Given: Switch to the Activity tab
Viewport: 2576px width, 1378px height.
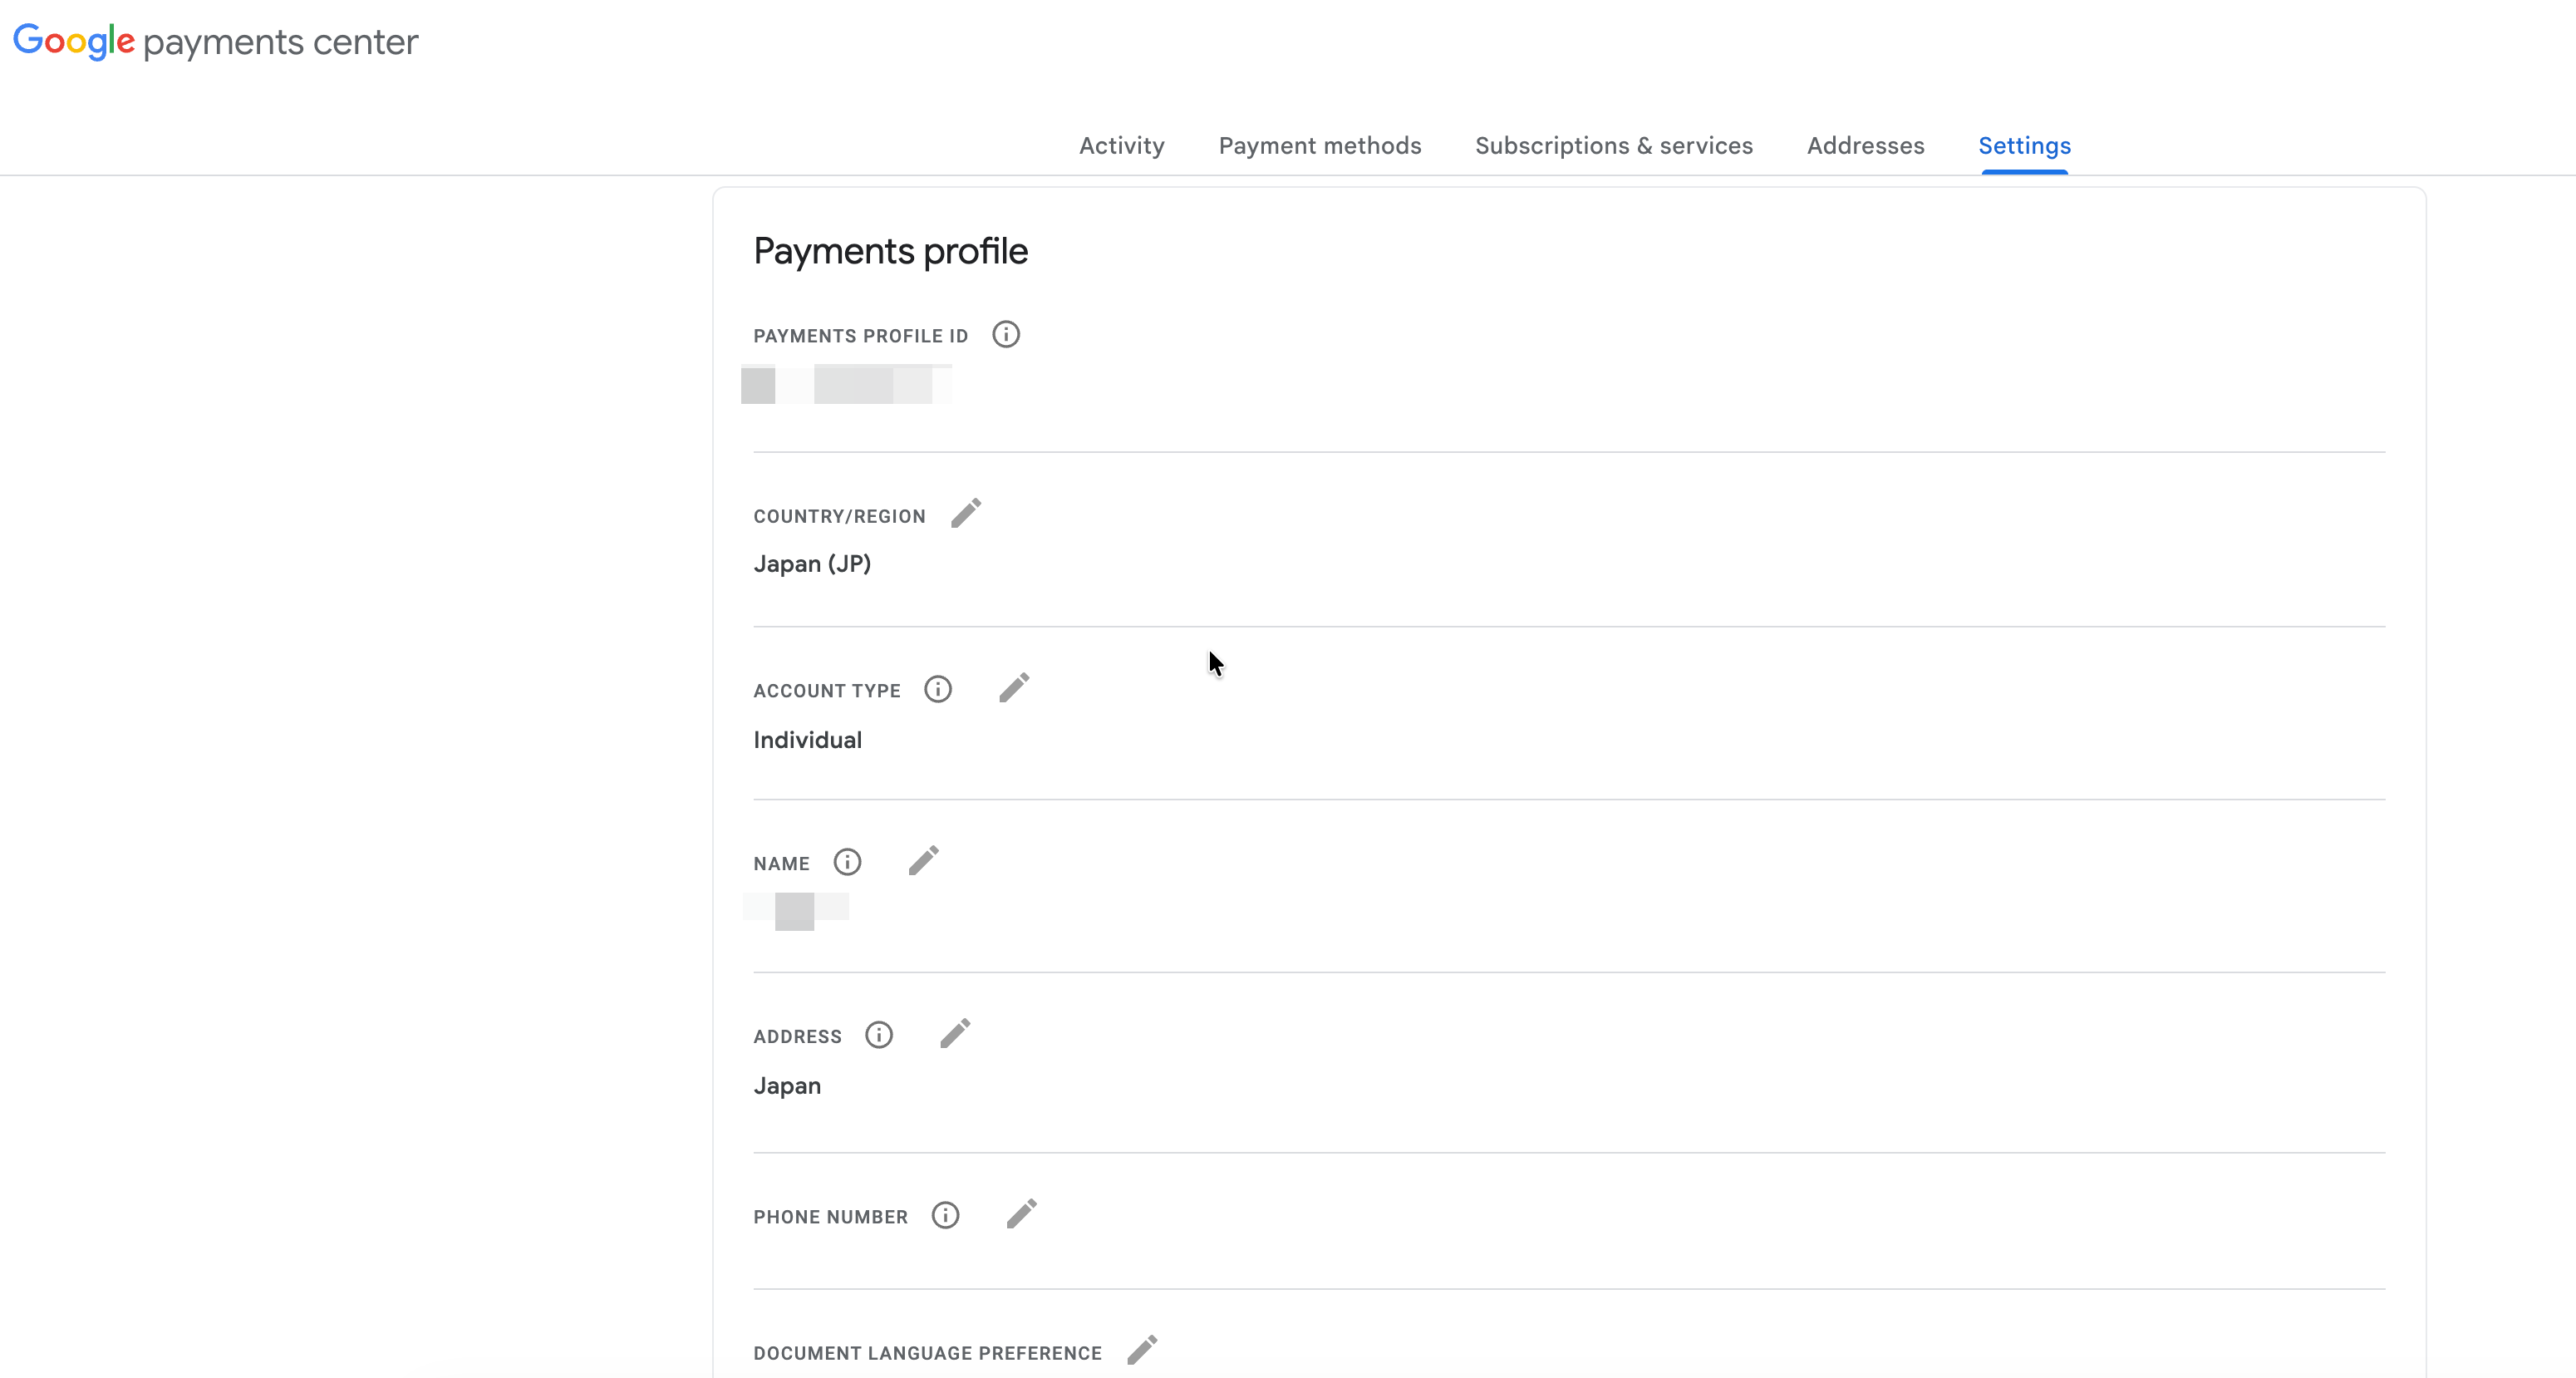Looking at the screenshot, I should (1121, 146).
